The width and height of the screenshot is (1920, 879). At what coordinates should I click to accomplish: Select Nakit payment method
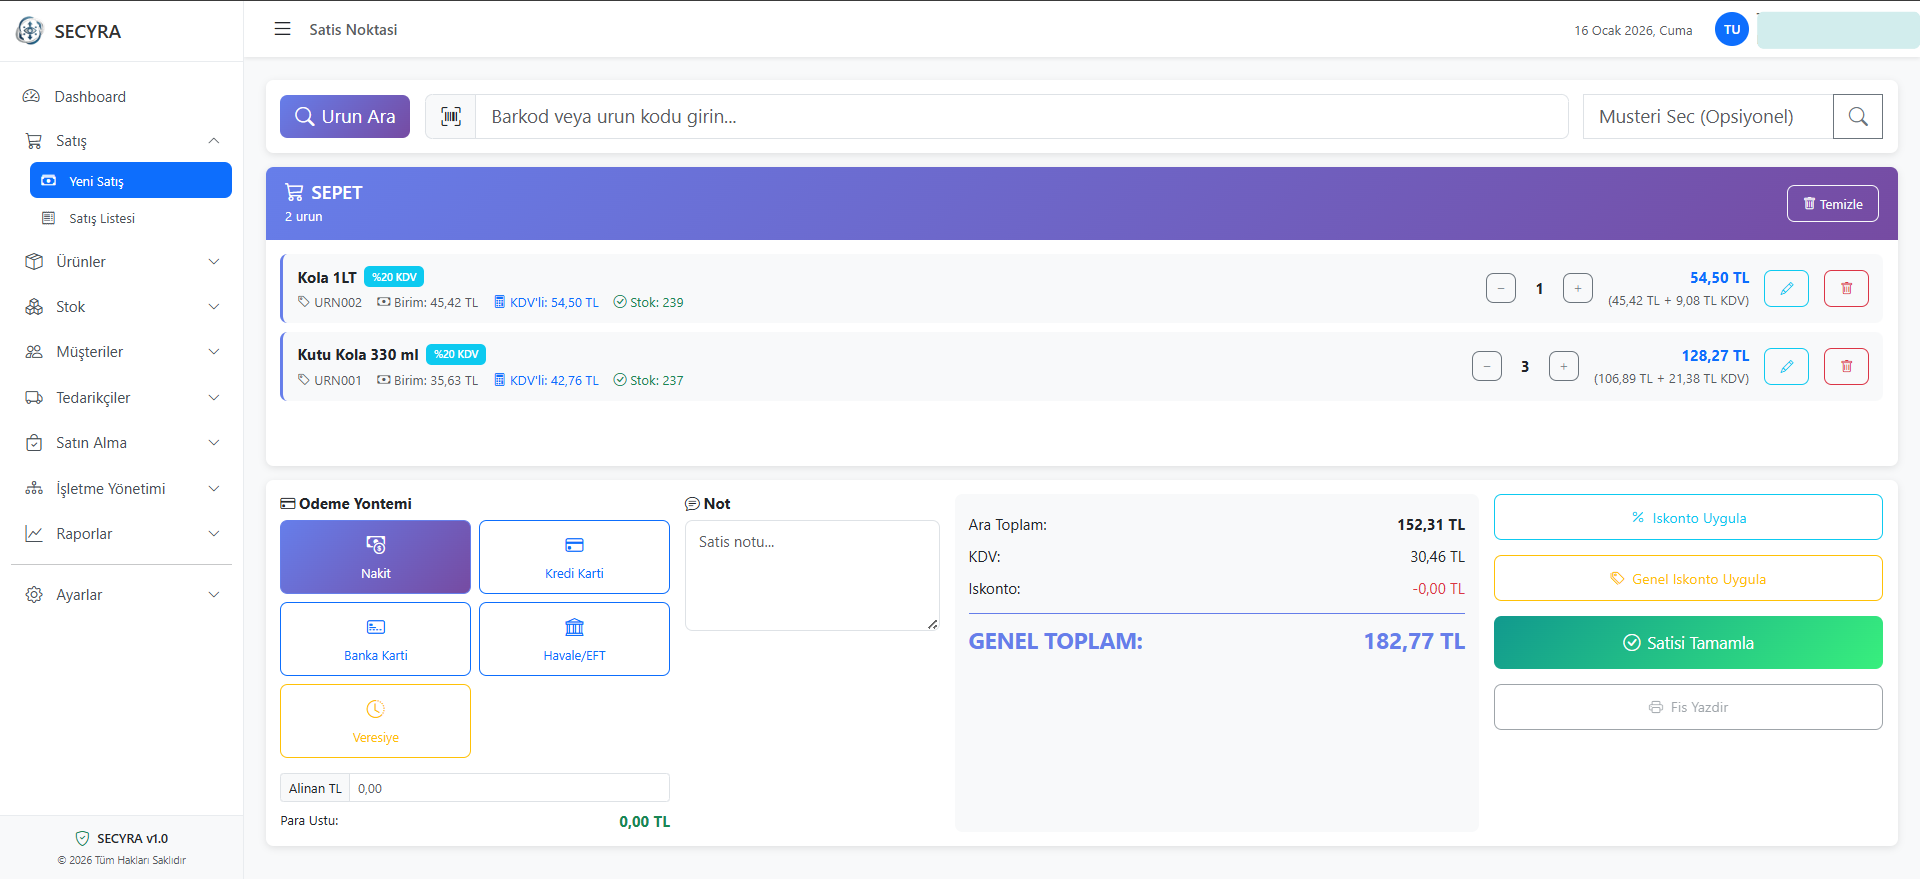[375, 557]
